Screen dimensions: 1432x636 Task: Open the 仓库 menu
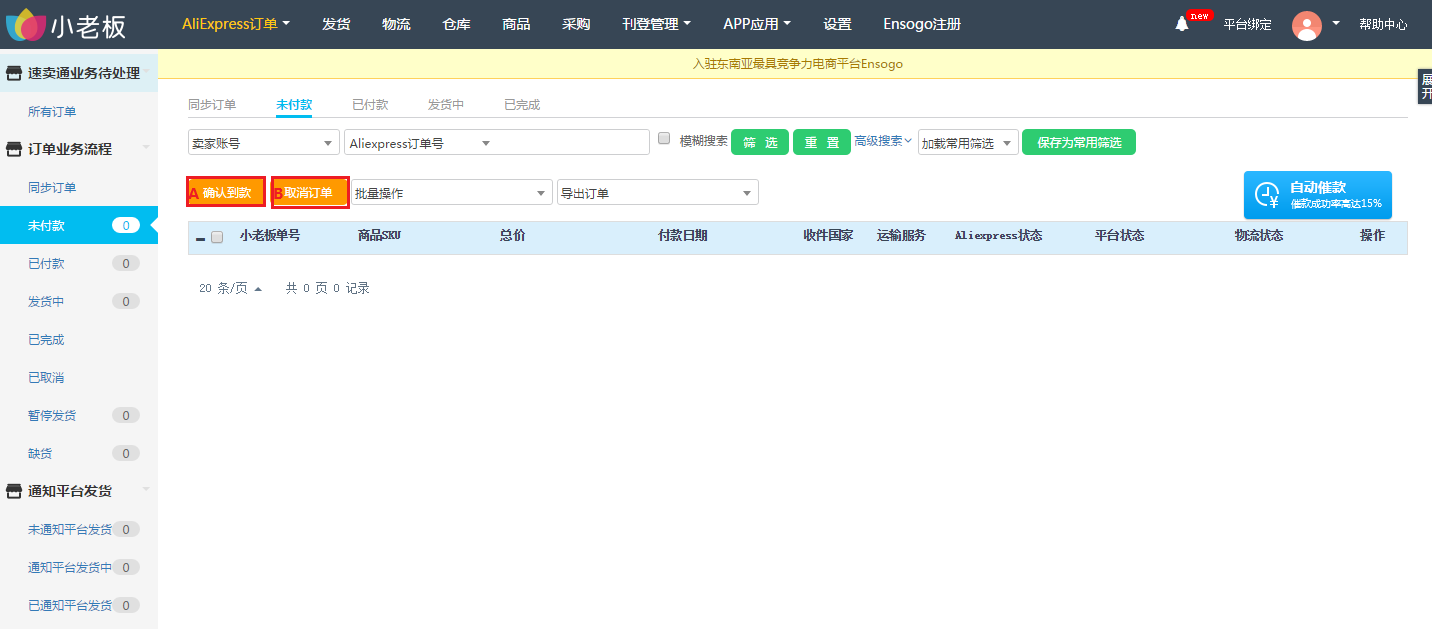pyautogui.click(x=456, y=24)
